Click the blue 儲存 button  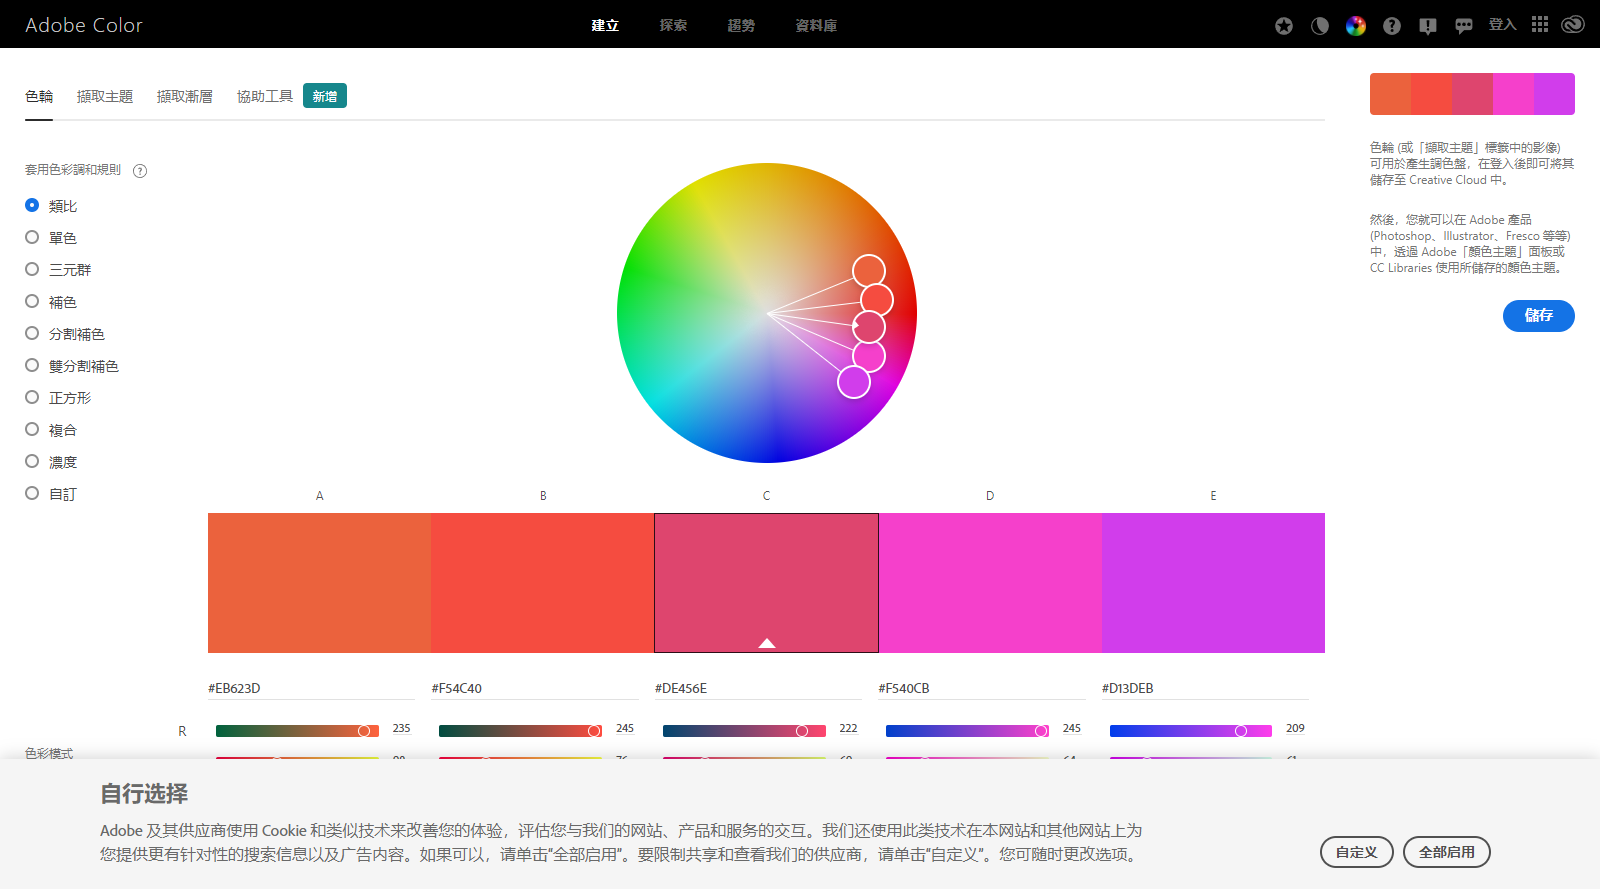(x=1538, y=316)
